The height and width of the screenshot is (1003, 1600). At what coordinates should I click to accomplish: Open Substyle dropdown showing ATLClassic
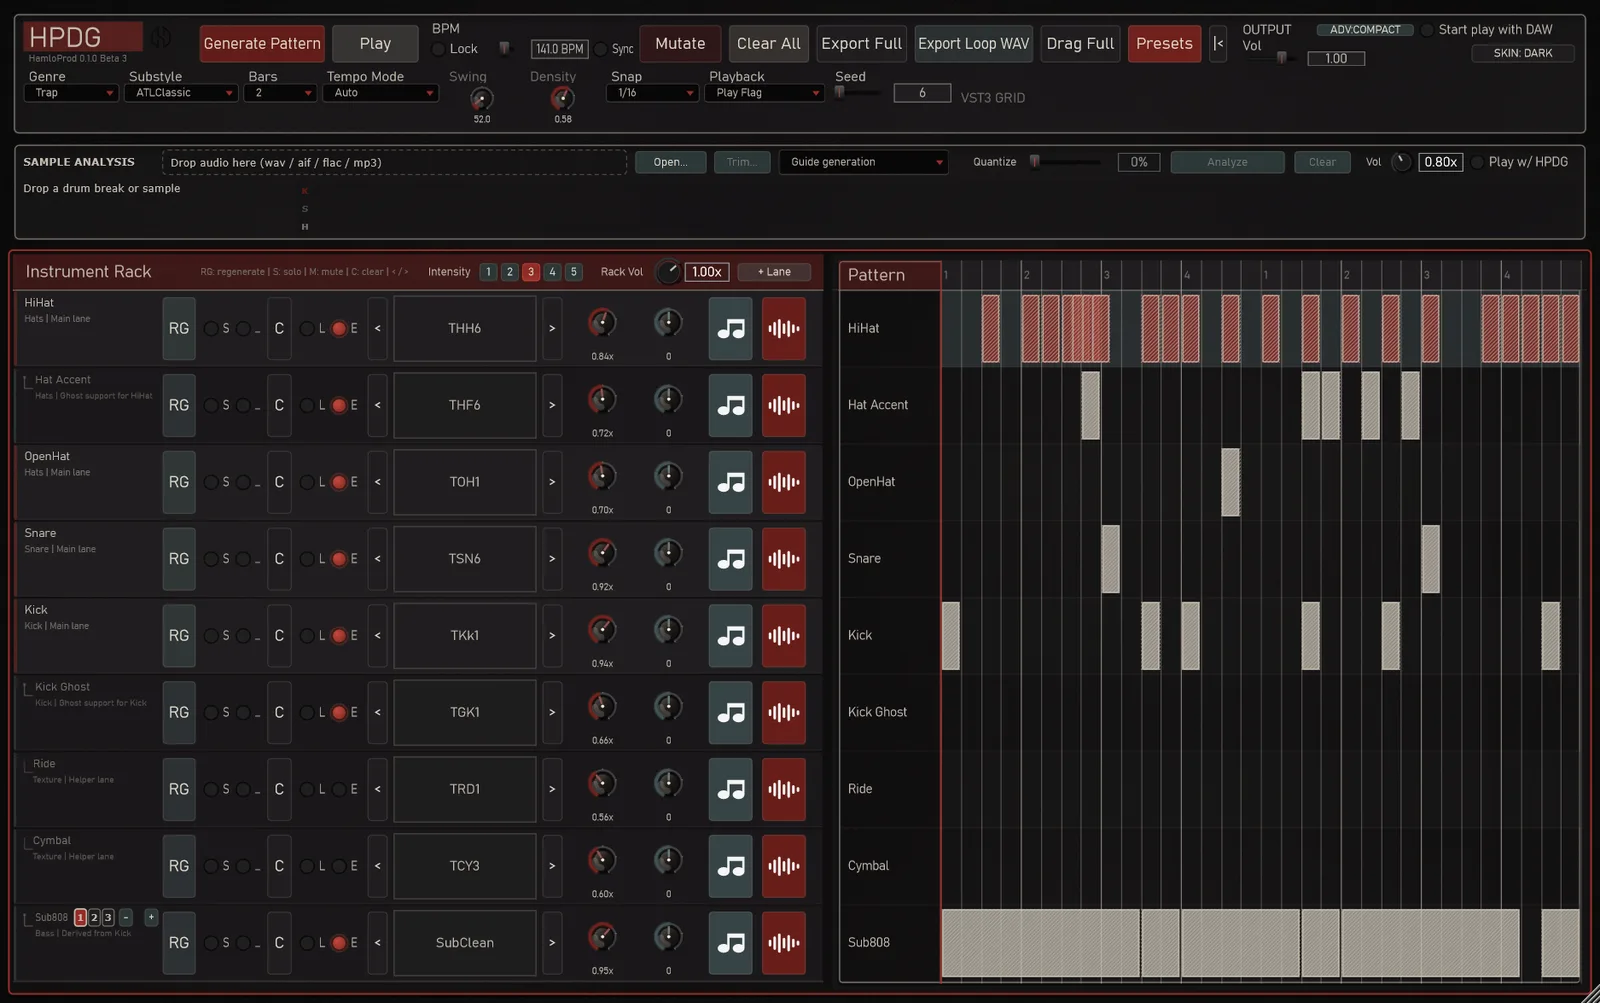pyautogui.click(x=181, y=93)
